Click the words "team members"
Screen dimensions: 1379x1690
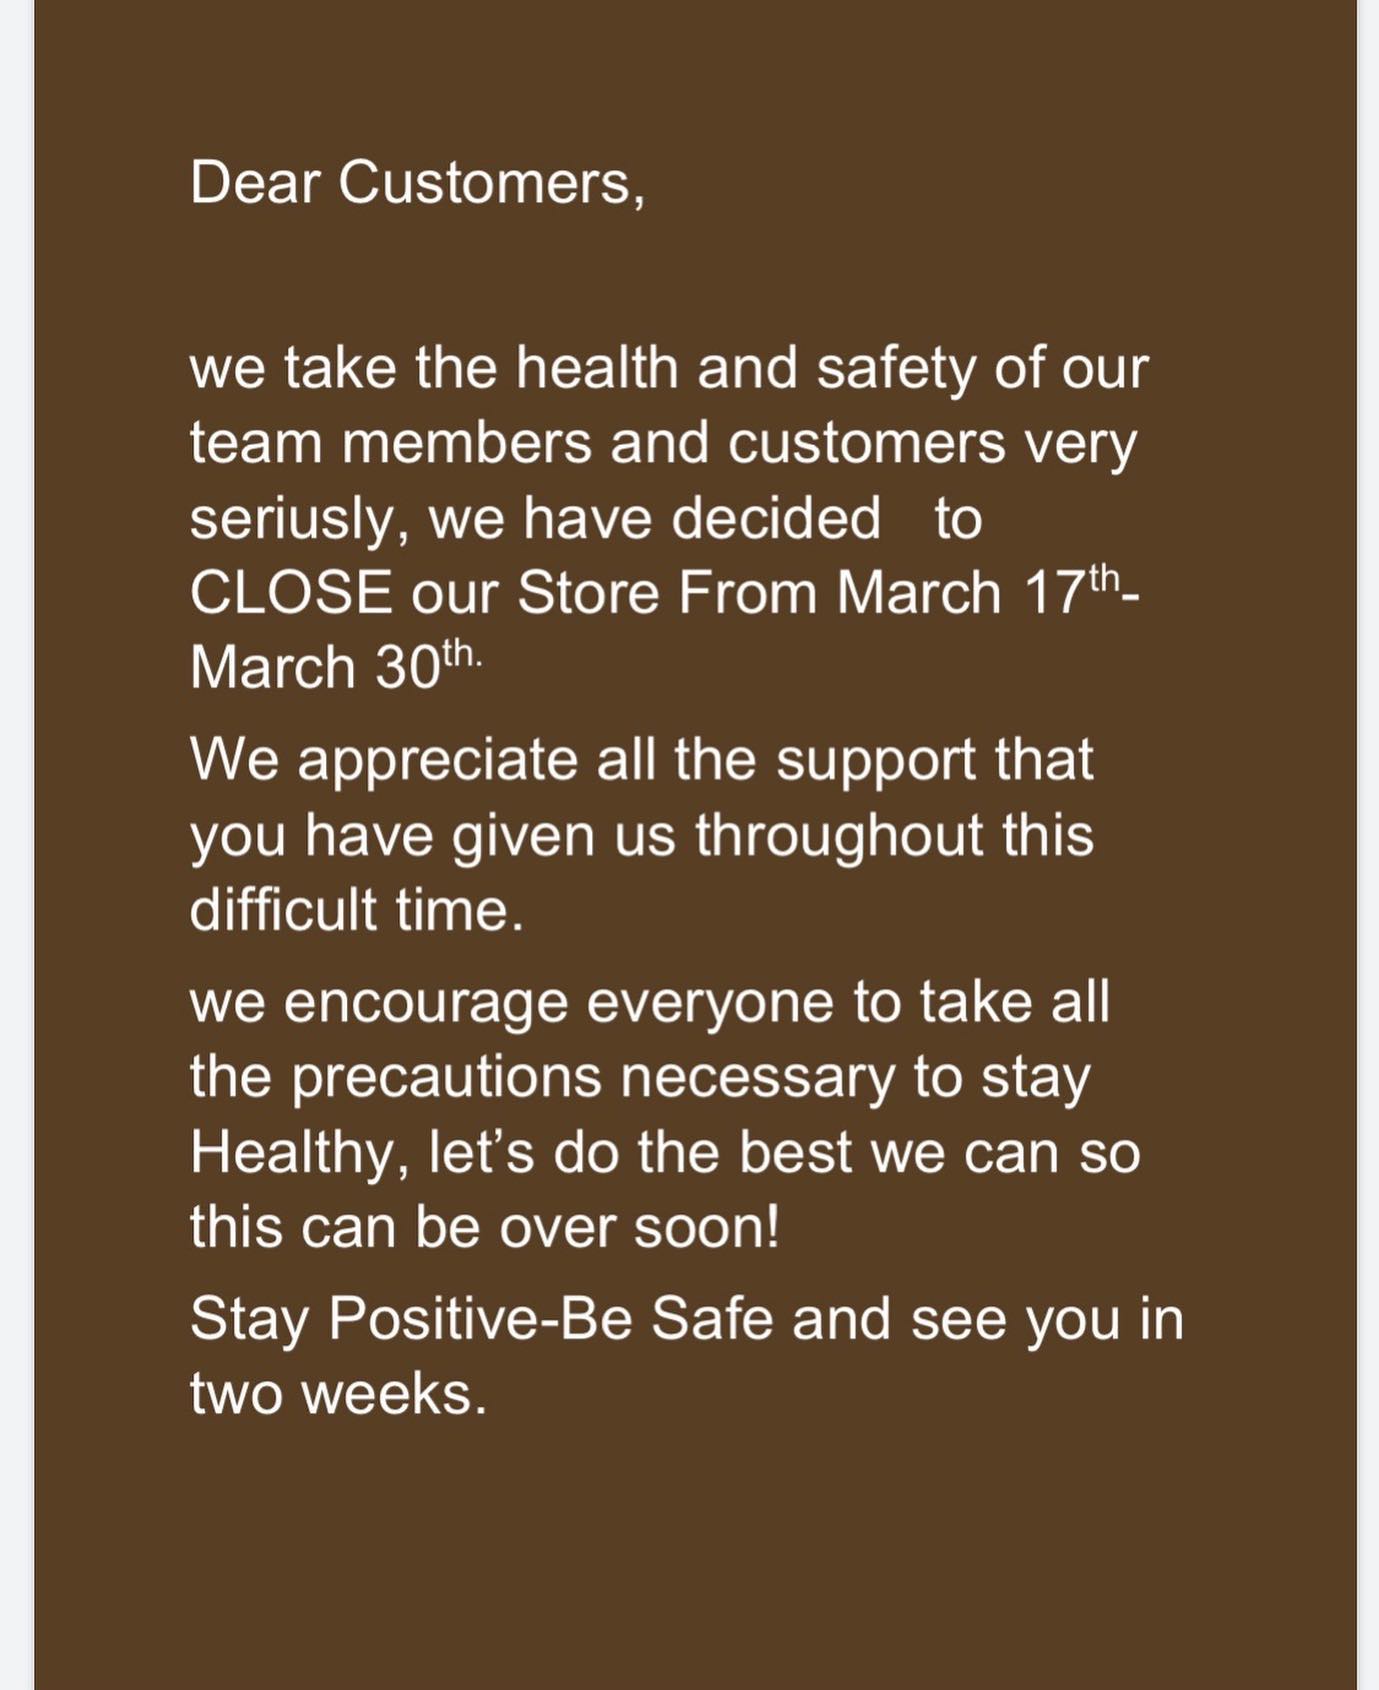(391, 443)
